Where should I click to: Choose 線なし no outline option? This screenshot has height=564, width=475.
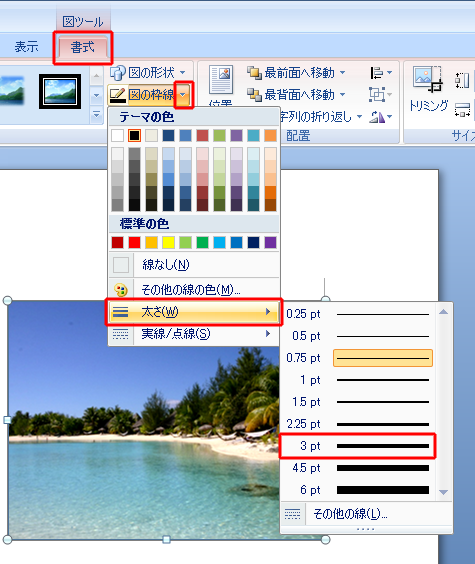tap(194, 265)
